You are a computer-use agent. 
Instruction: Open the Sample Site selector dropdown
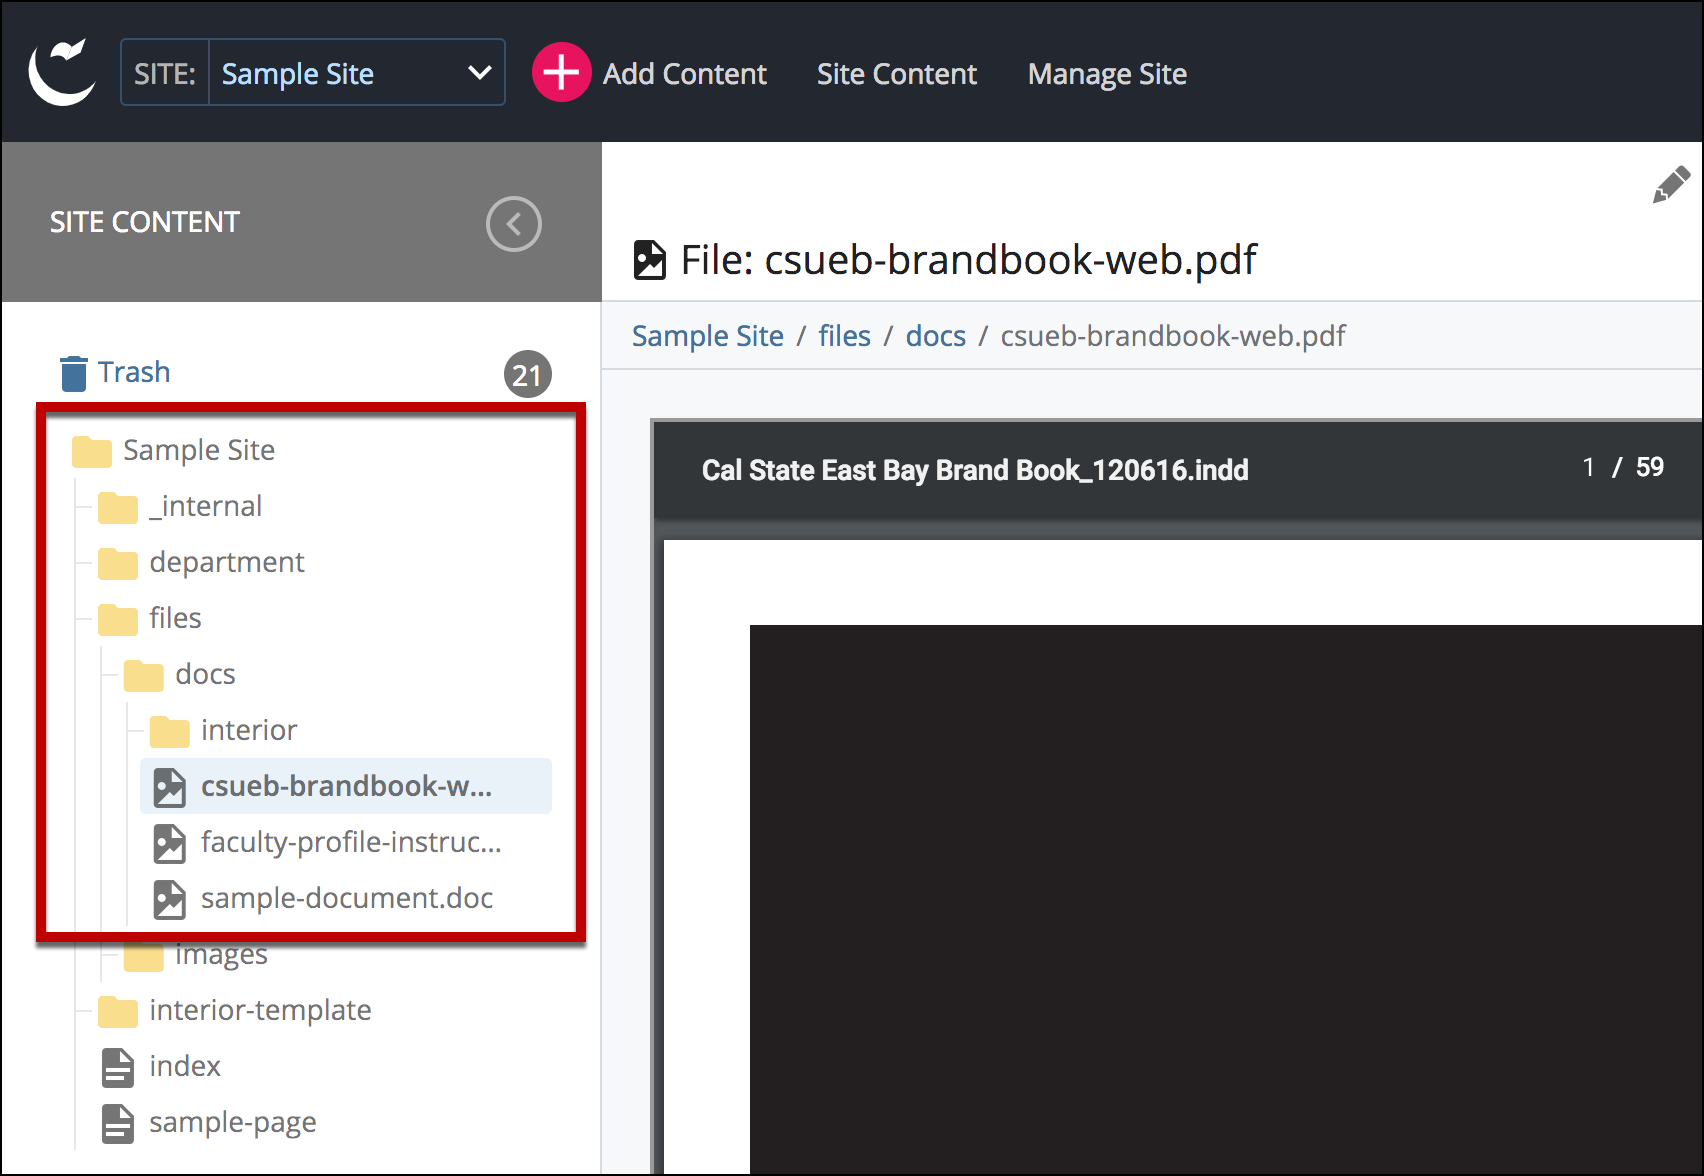click(357, 72)
